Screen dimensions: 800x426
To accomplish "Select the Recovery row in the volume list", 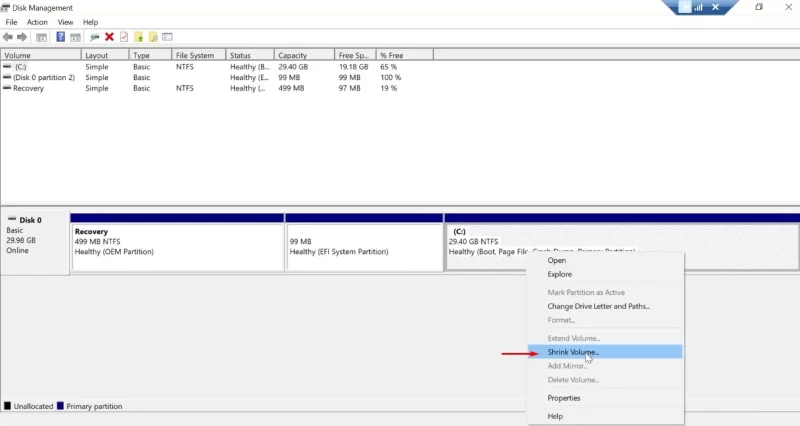I will pyautogui.click(x=217, y=88).
